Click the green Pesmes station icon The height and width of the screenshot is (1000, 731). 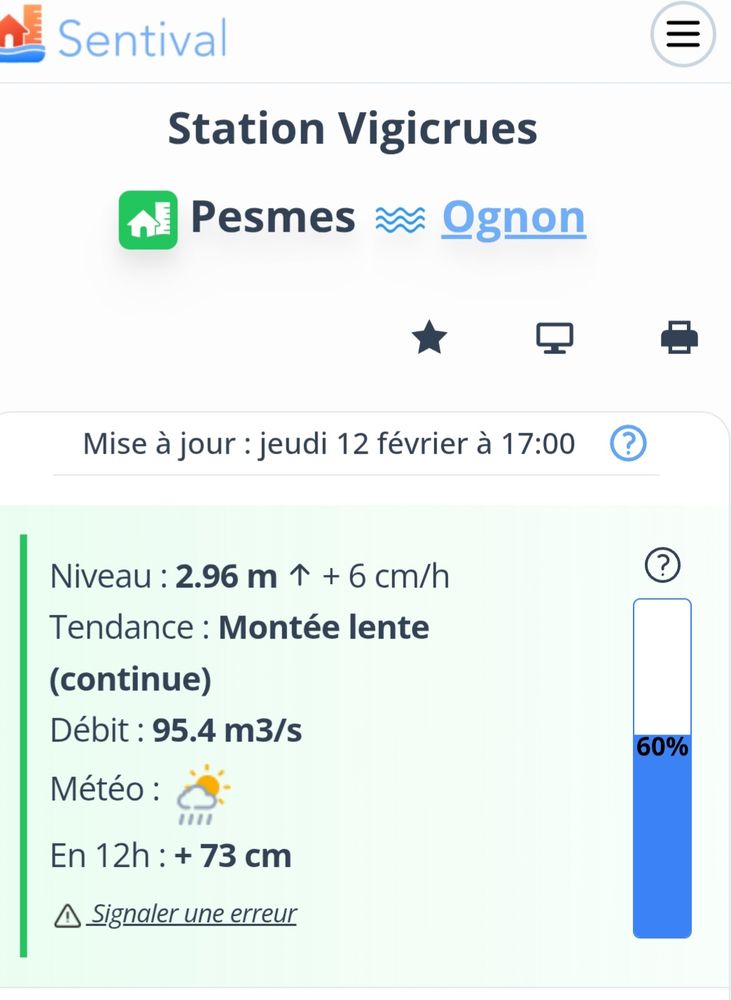point(148,219)
